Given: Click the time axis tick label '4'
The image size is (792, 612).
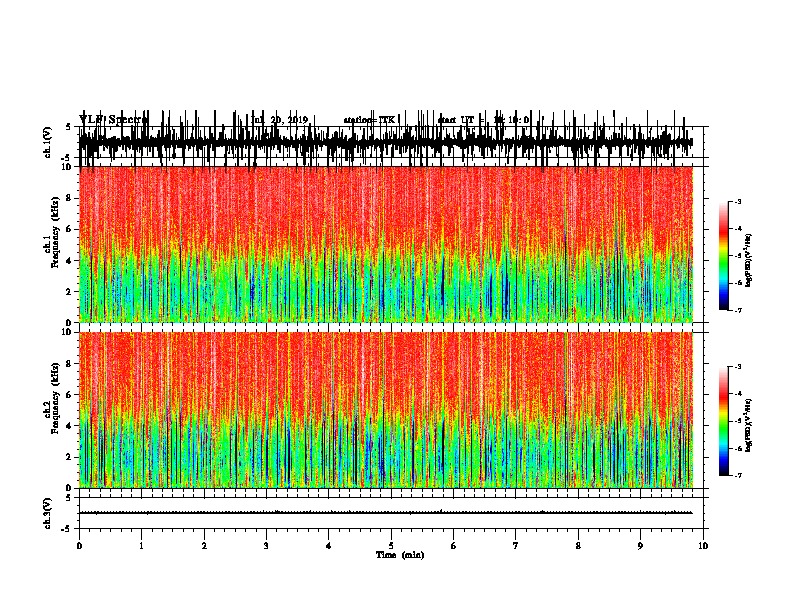Looking at the screenshot, I should [x=329, y=546].
